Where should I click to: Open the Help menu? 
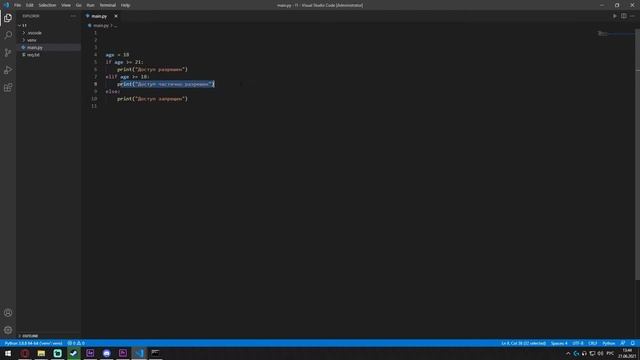pos(125,5)
